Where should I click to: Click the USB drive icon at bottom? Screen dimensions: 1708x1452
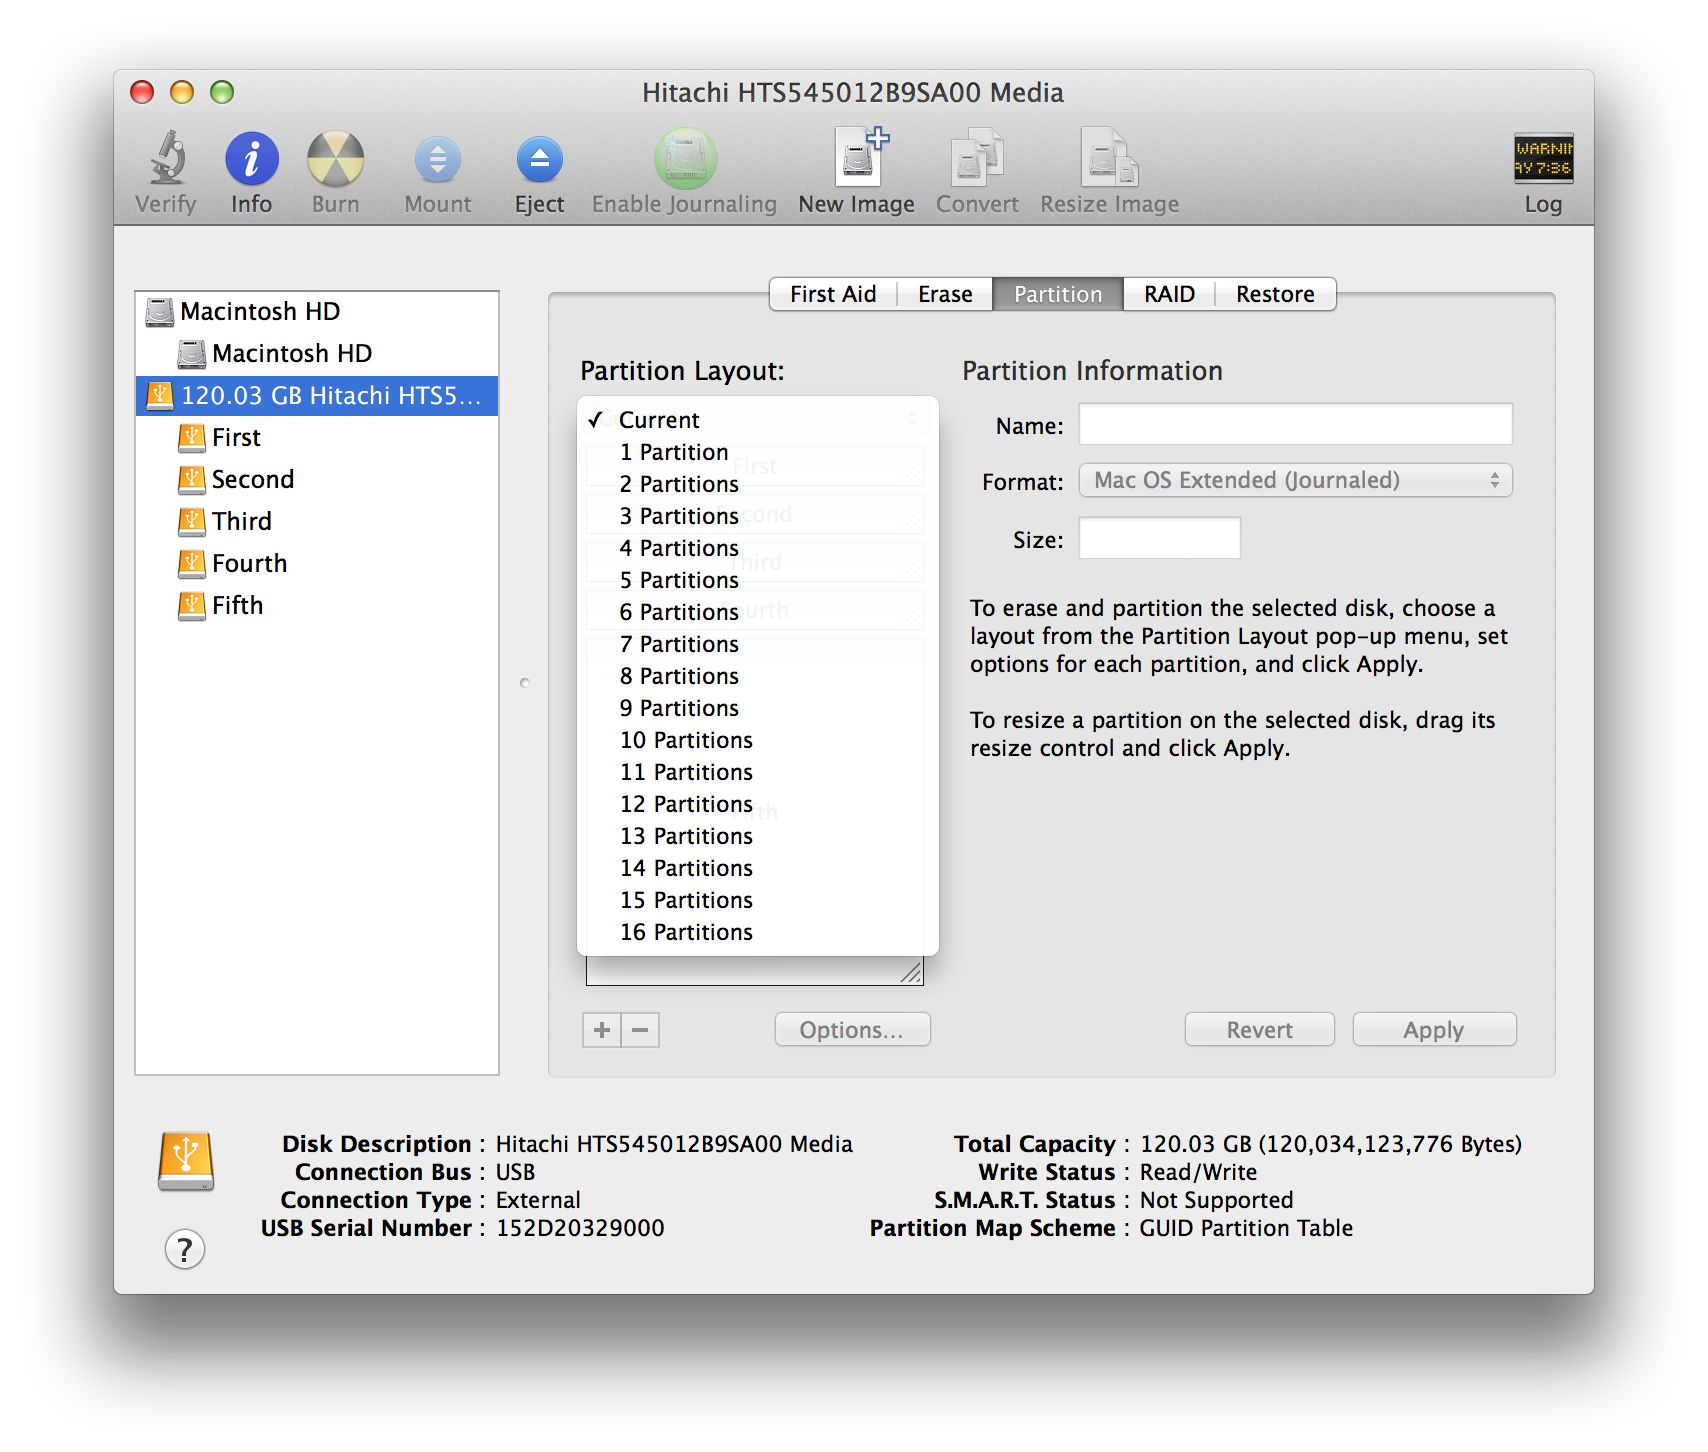pos(186,1161)
